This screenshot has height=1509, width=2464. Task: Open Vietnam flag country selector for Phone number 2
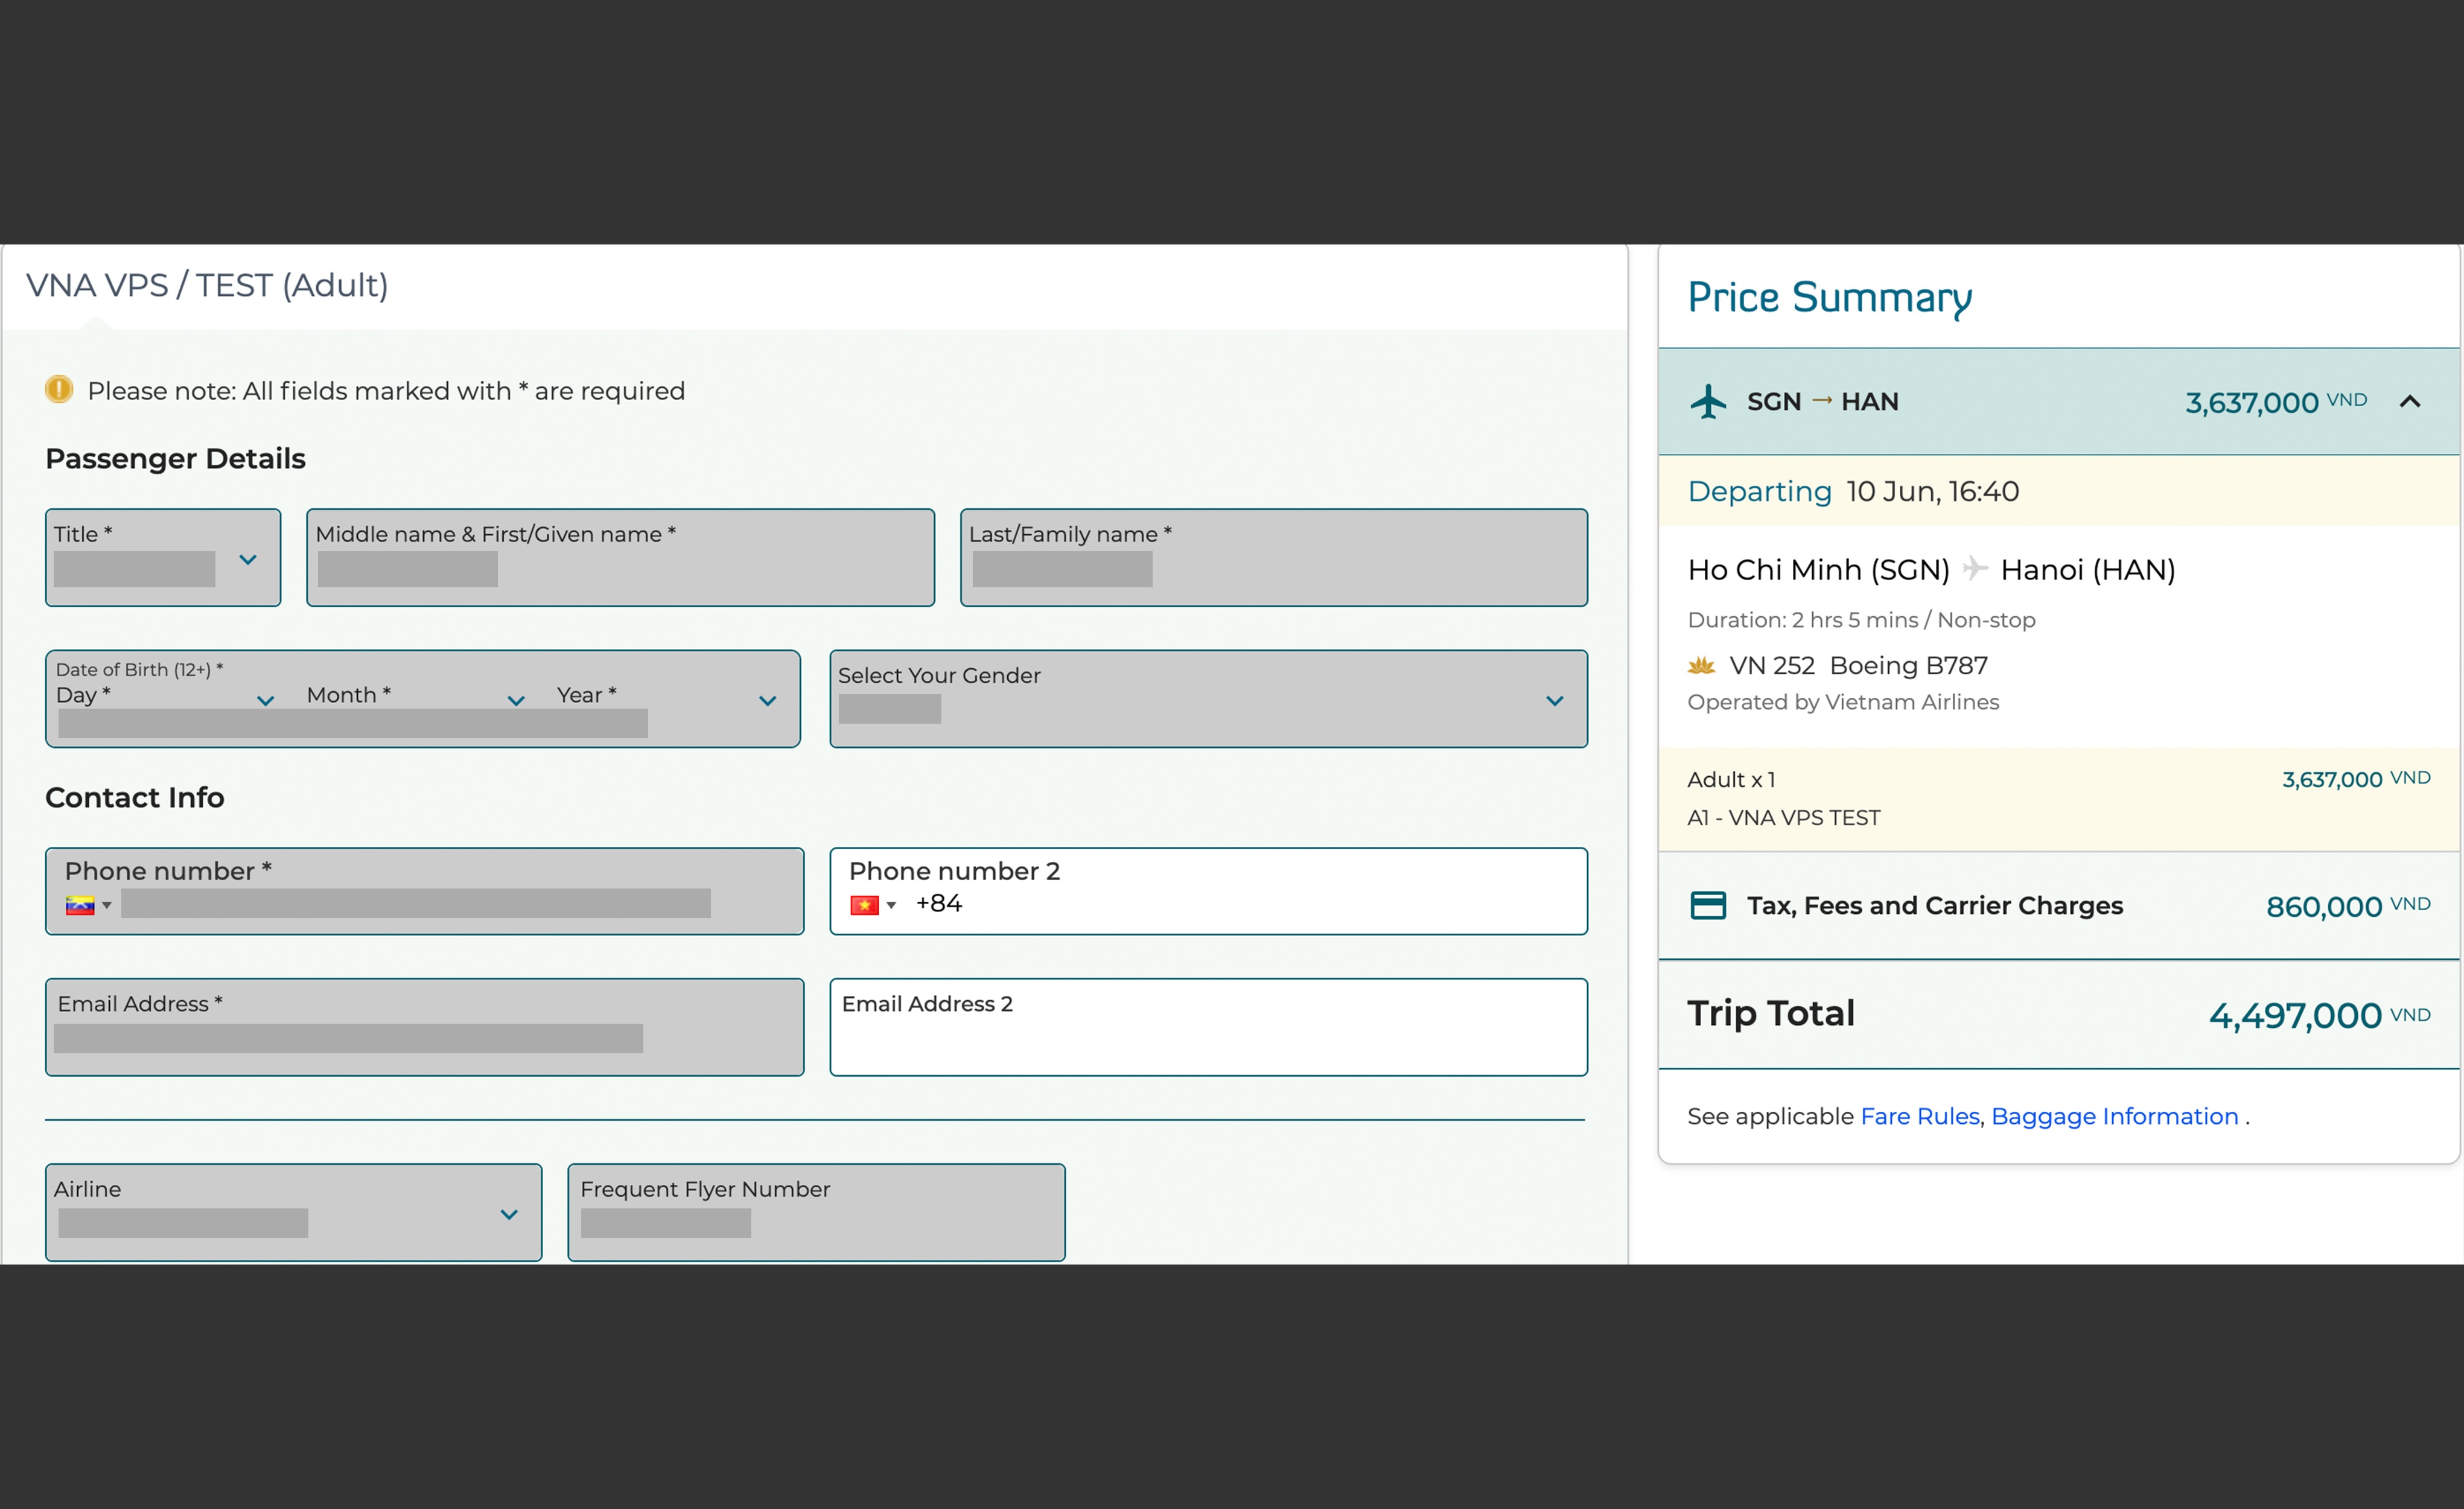(x=873, y=906)
